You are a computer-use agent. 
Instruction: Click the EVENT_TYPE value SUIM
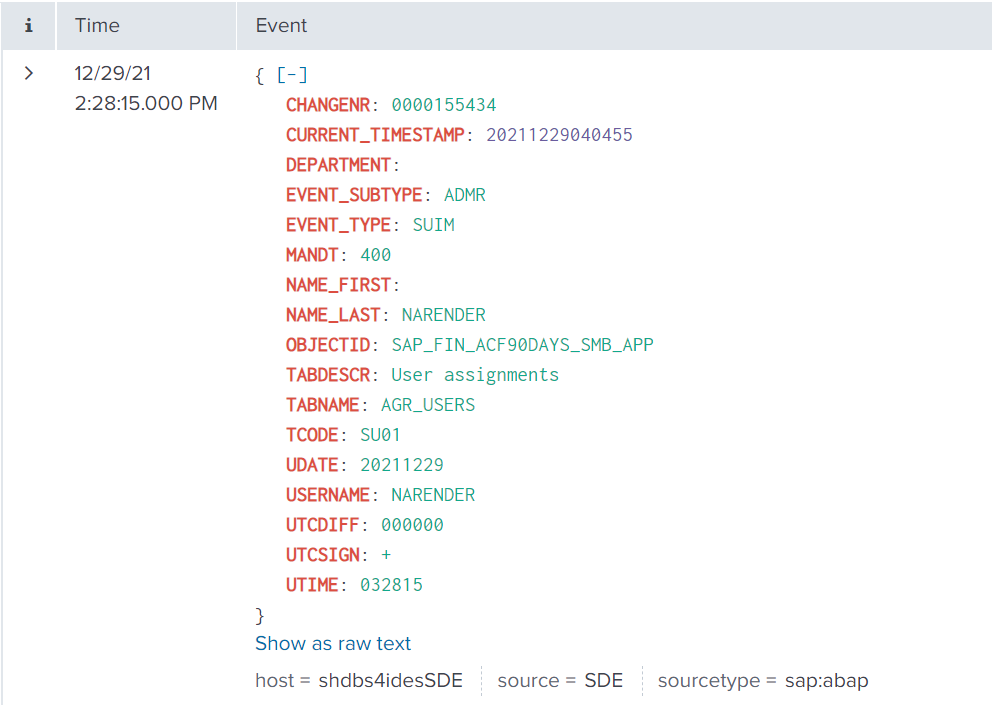coord(433,225)
